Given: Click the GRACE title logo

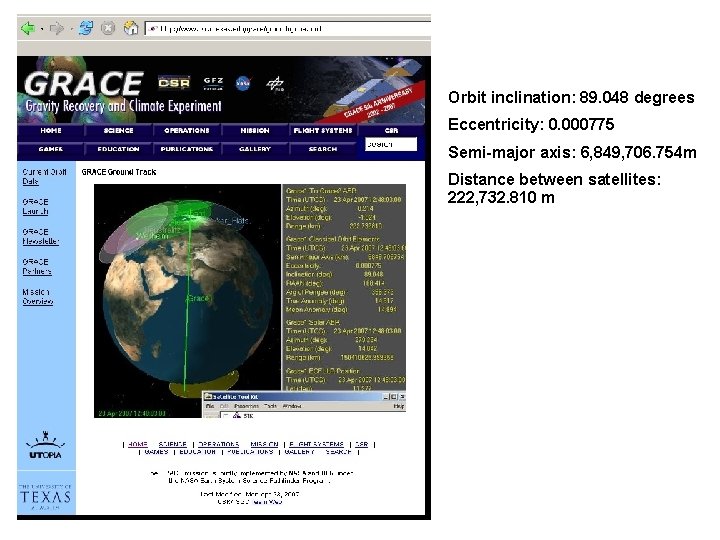Looking at the screenshot, I should point(84,84).
